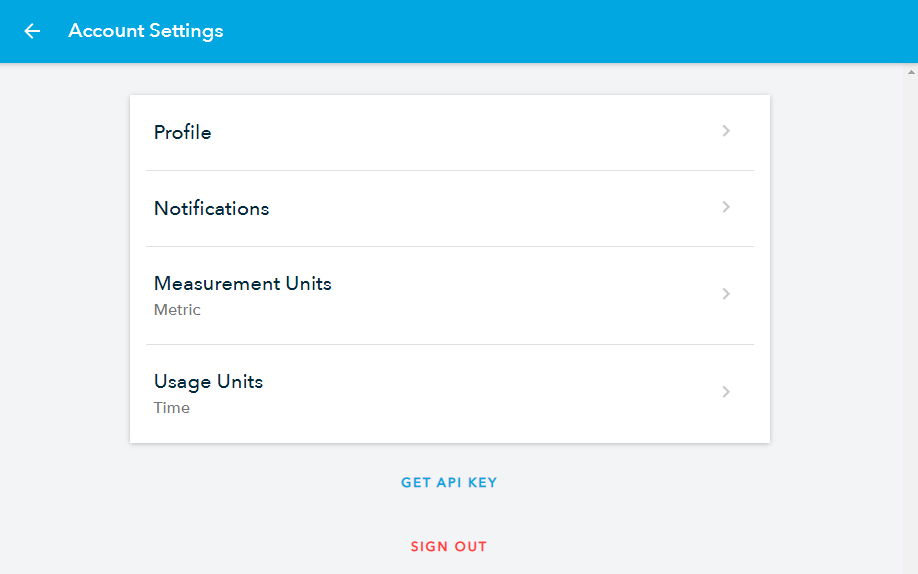Click the back arrow in header

click(x=32, y=31)
